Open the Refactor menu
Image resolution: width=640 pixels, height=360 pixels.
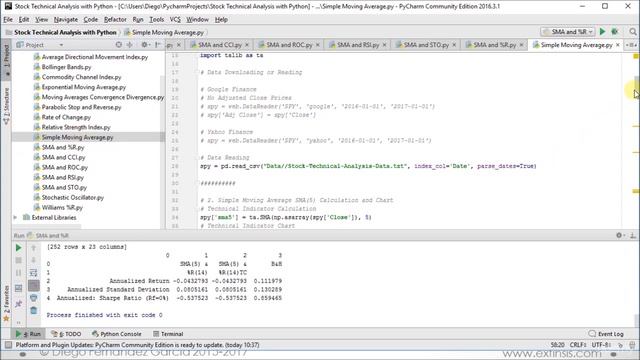click(x=115, y=20)
